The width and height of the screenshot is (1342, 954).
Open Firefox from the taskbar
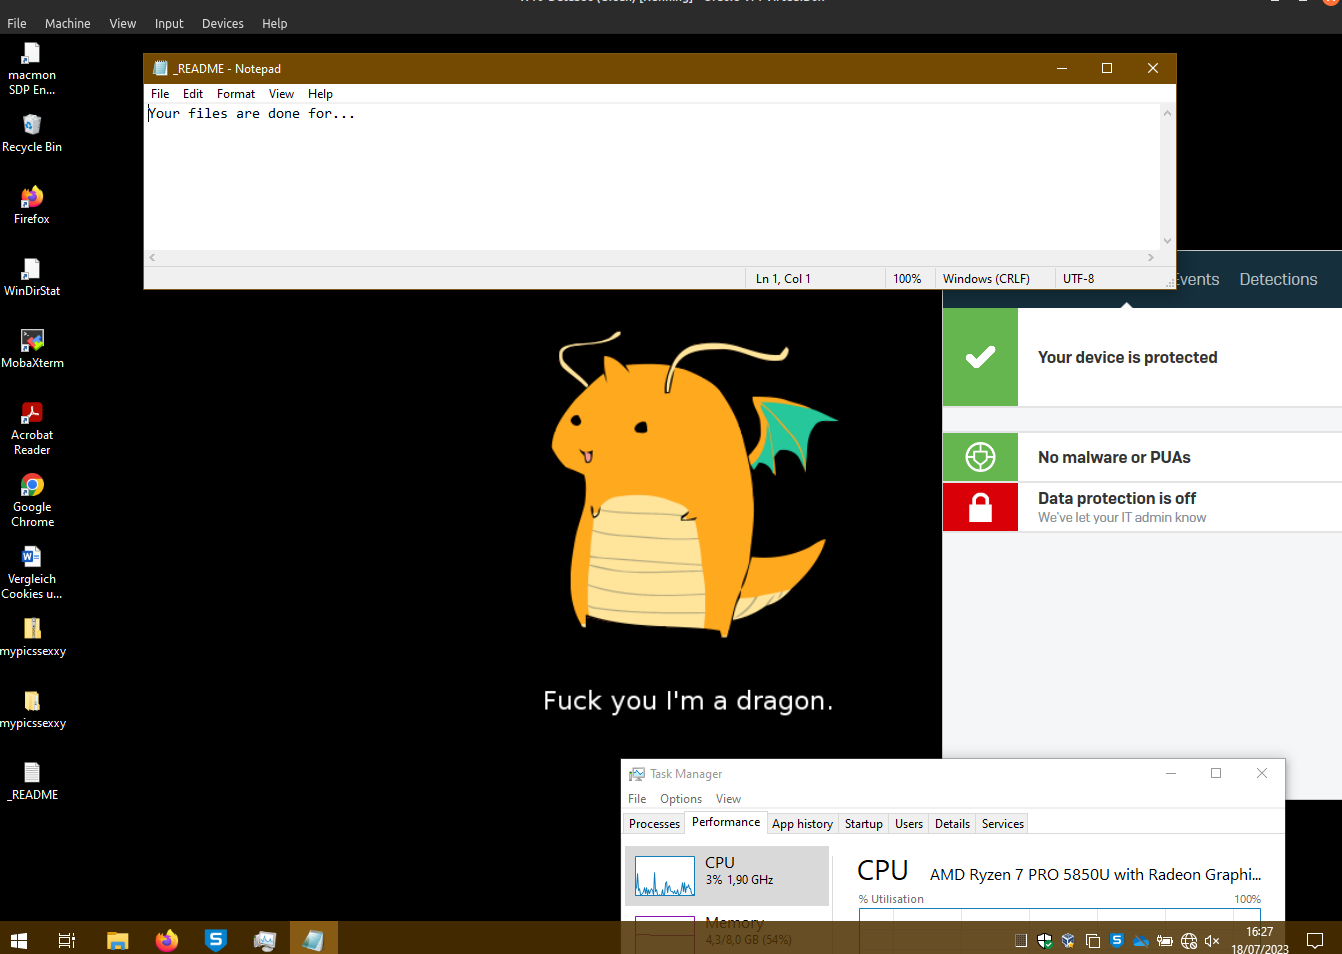click(x=167, y=940)
